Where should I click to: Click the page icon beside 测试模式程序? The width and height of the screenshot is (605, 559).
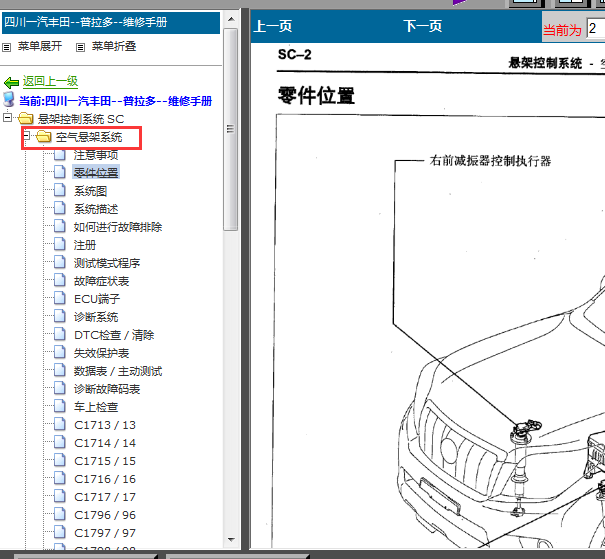coord(59,262)
